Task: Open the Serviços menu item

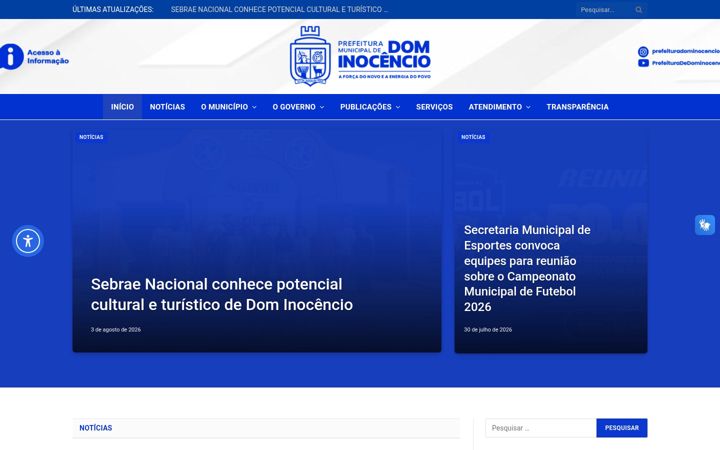Action: (x=434, y=107)
